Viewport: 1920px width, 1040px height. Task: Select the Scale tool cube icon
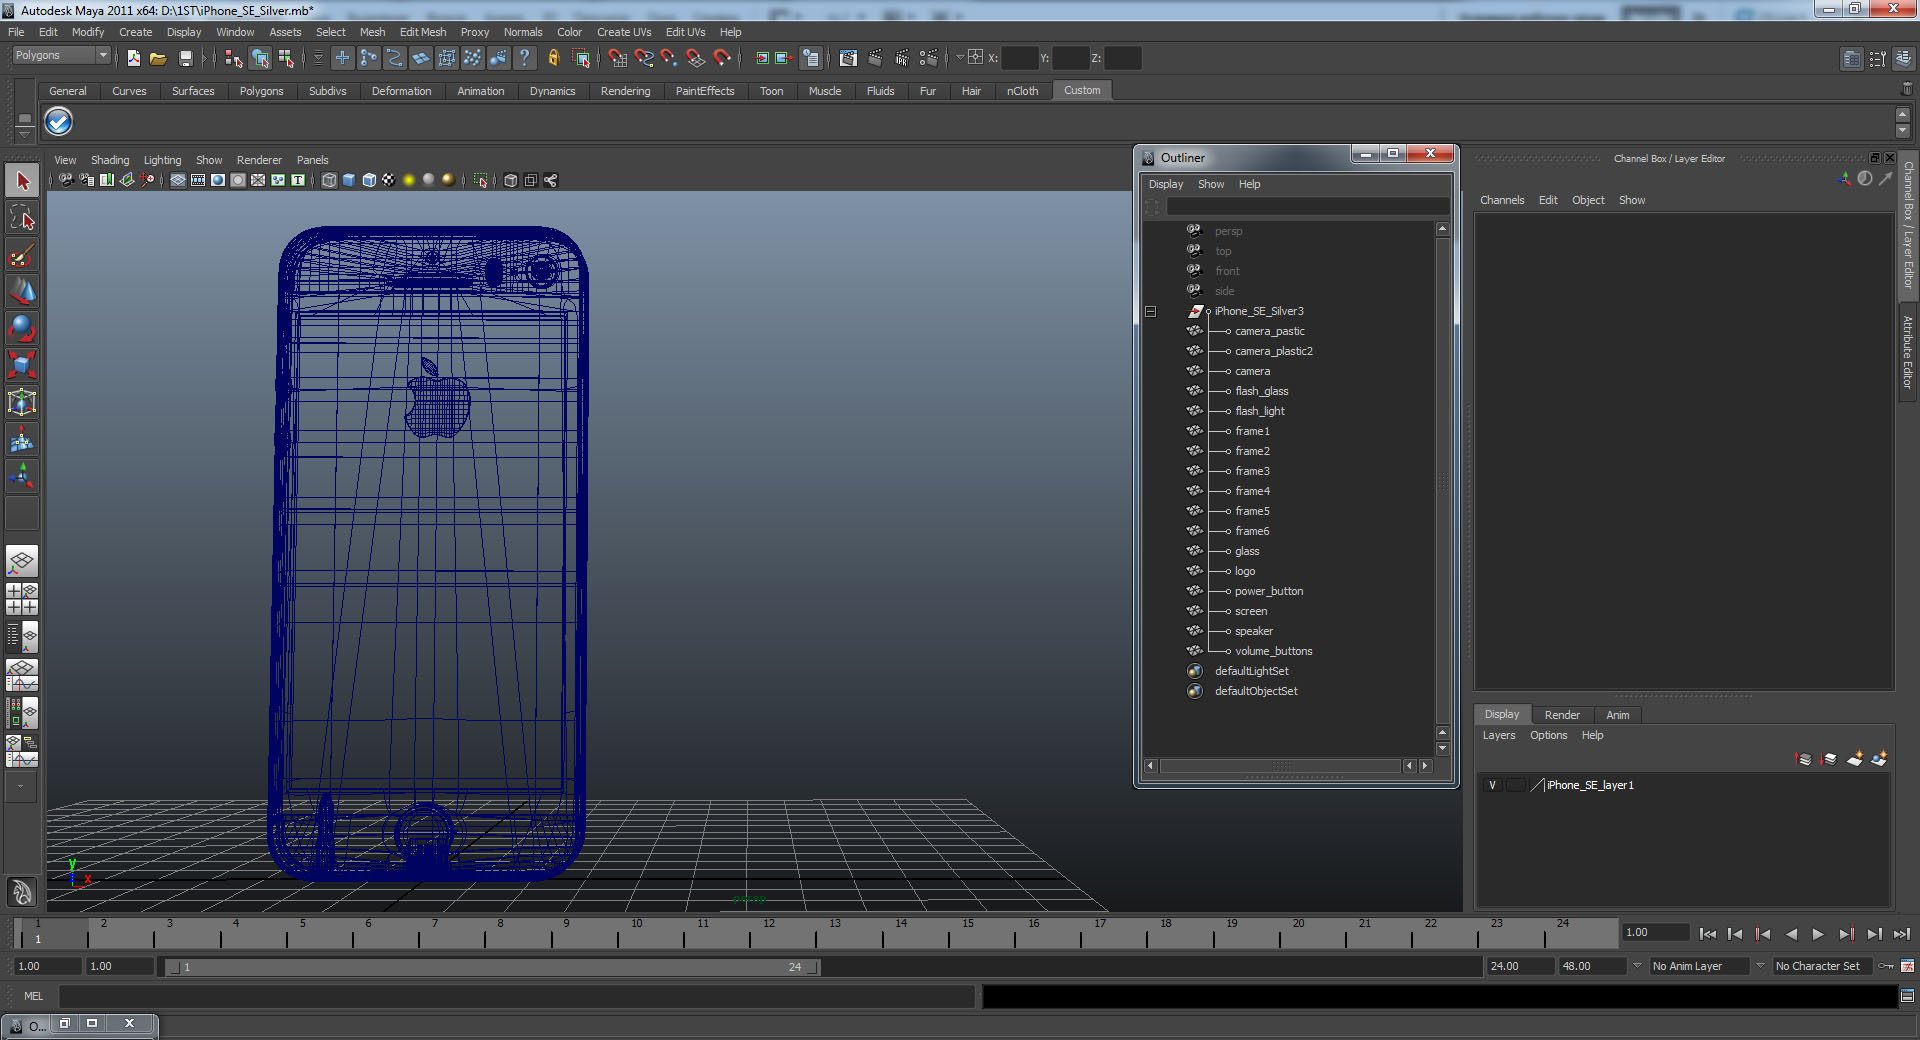pos(22,366)
